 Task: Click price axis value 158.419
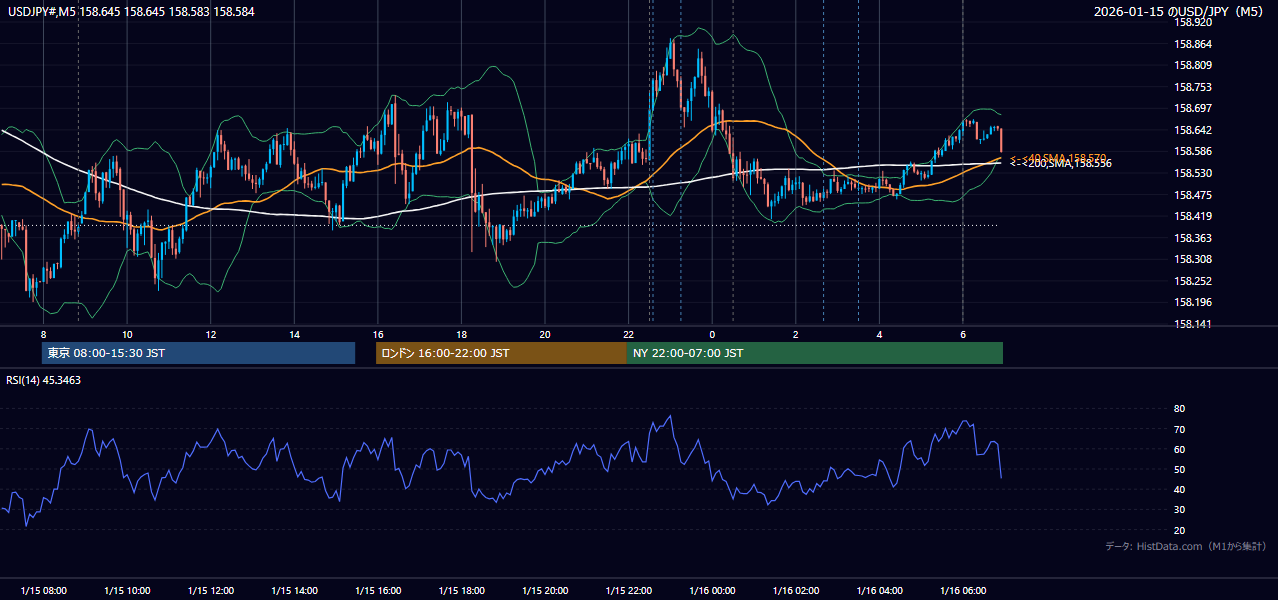[1193, 216]
